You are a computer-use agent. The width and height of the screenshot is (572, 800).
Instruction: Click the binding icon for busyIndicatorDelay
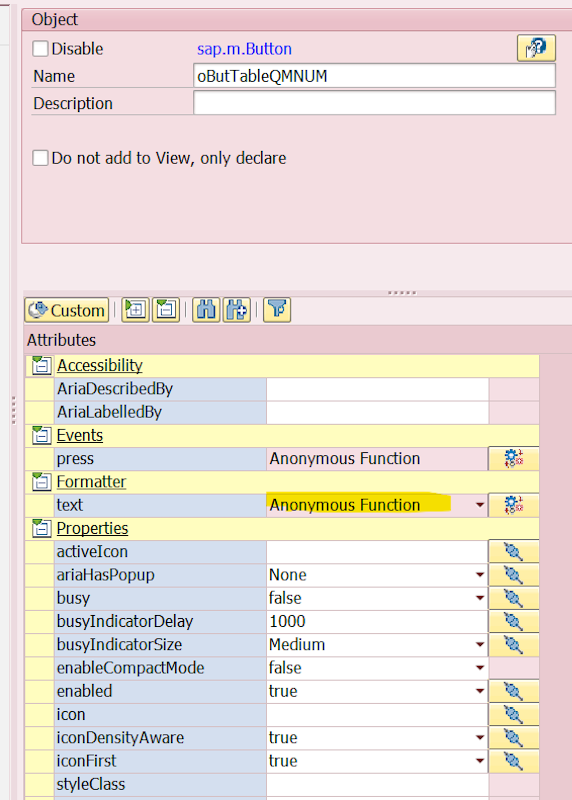click(x=513, y=621)
